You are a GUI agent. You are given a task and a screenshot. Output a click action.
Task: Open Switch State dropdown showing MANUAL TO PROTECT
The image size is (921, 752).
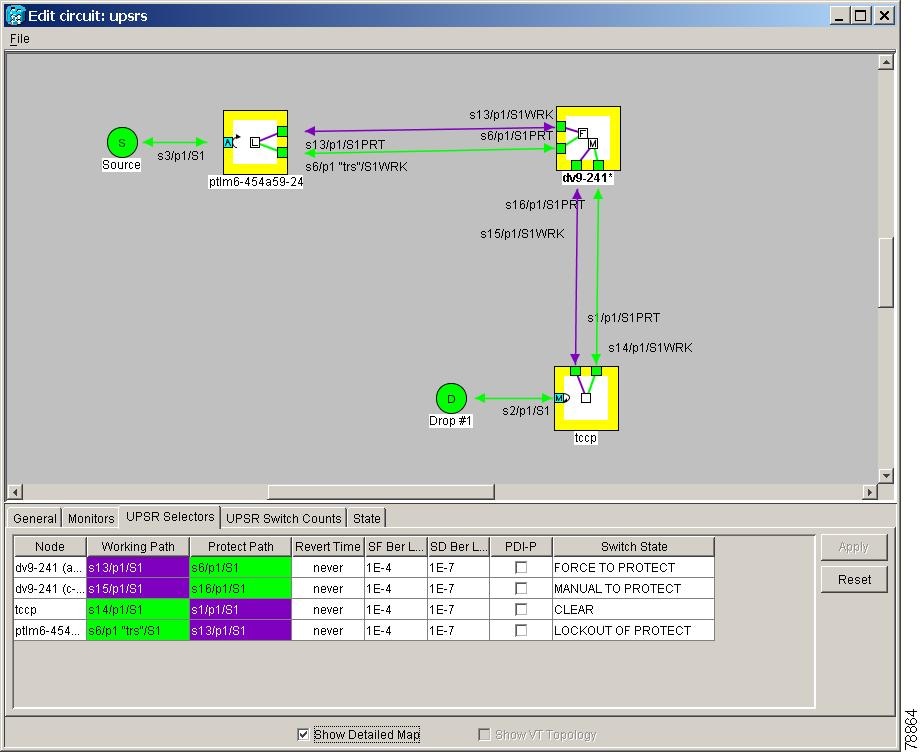pyautogui.click(x=634, y=589)
